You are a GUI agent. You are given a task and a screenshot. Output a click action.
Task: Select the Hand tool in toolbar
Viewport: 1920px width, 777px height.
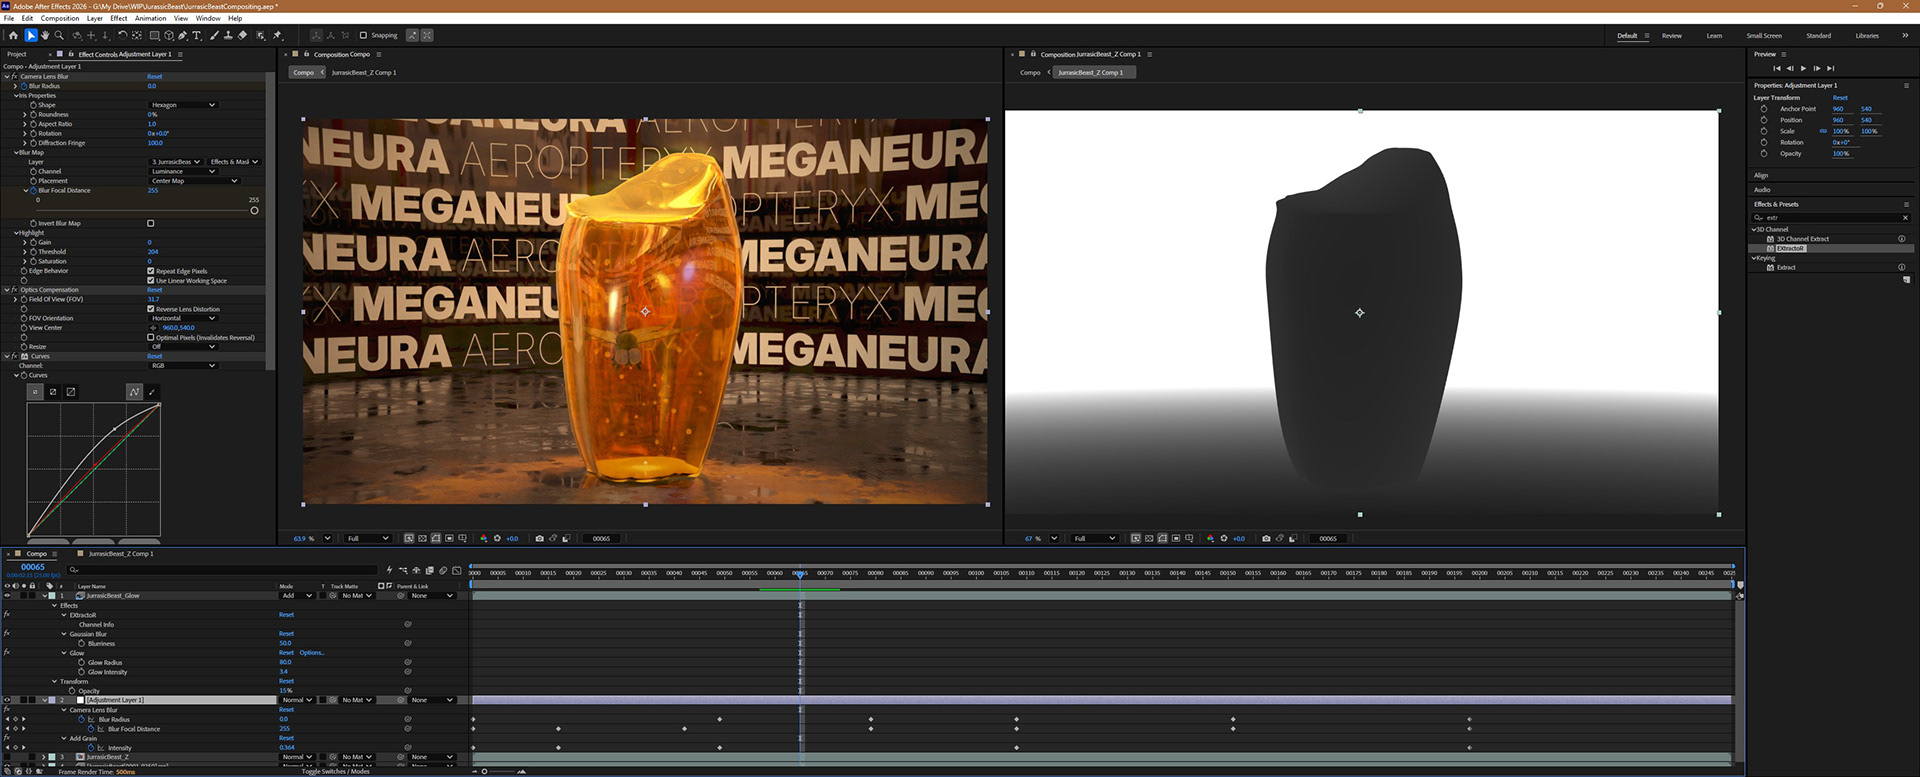(x=45, y=35)
